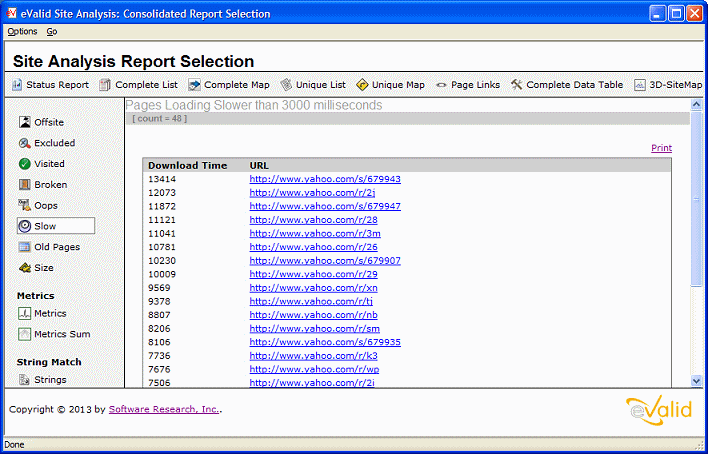Select the Unique List icon
Screen dimensions: 708x454
tap(286, 85)
